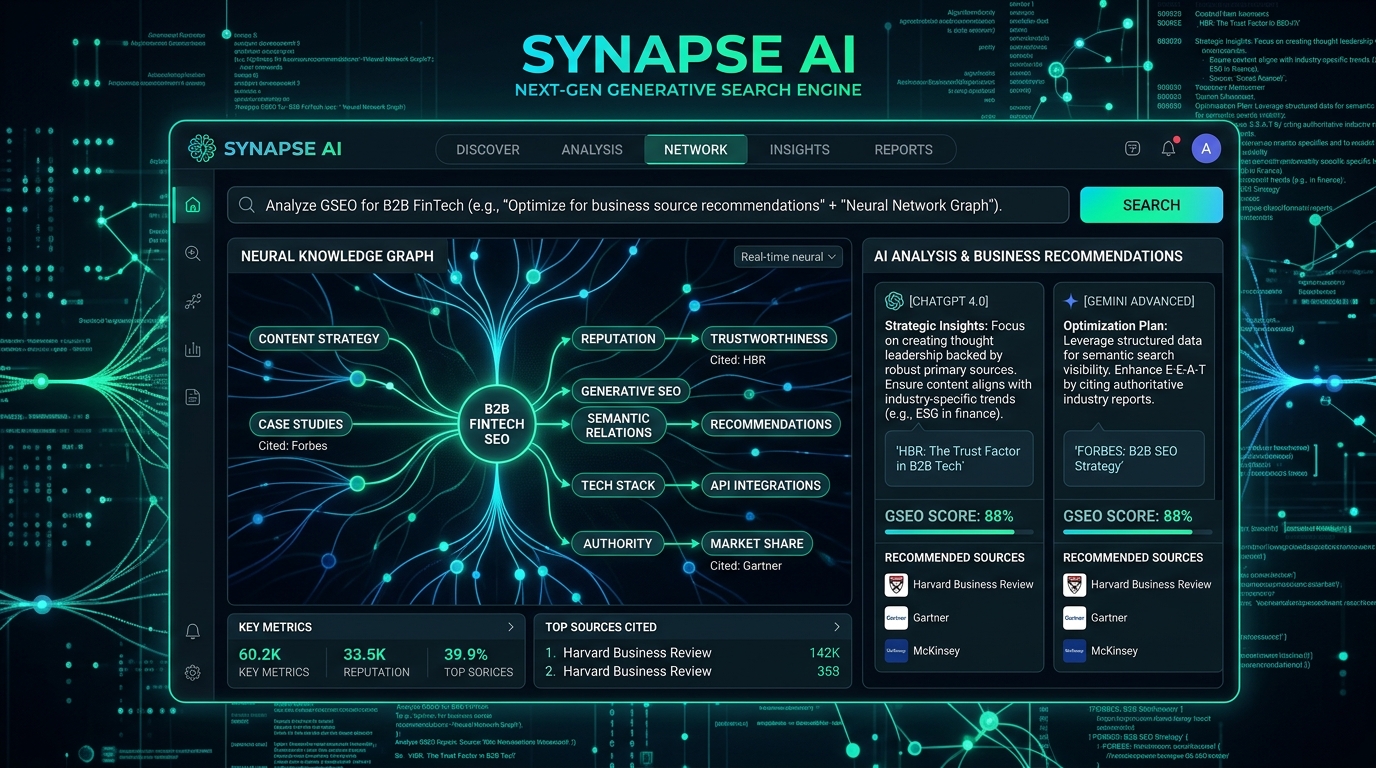The width and height of the screenshot is (1376, 768).
Task: Click the Search button
Action: pyautogui.click(x=1151, y=205)
